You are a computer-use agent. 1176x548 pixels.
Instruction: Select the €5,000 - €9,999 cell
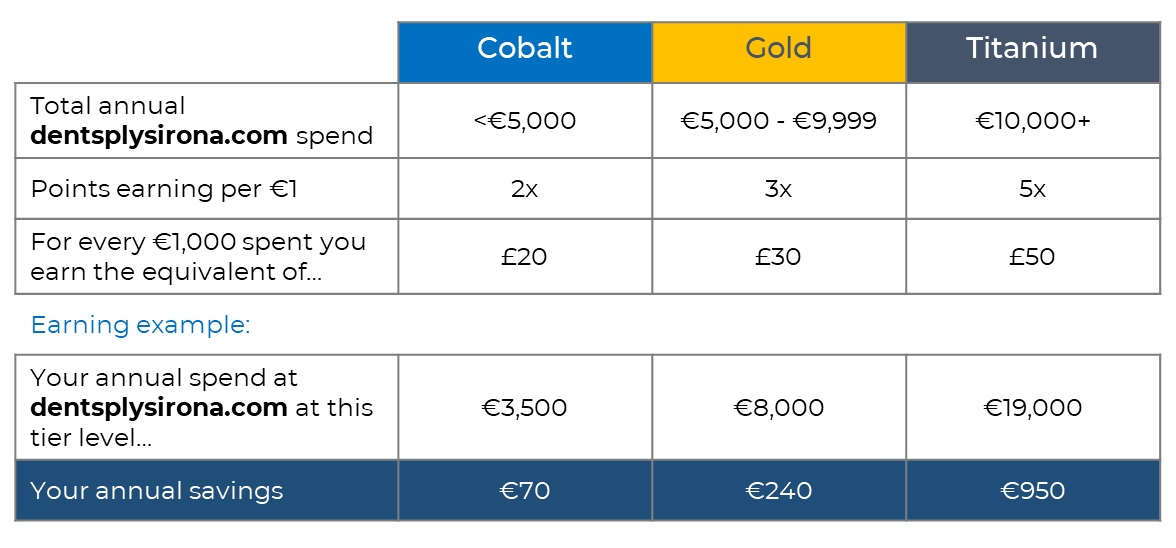click(x=778, y=121)
